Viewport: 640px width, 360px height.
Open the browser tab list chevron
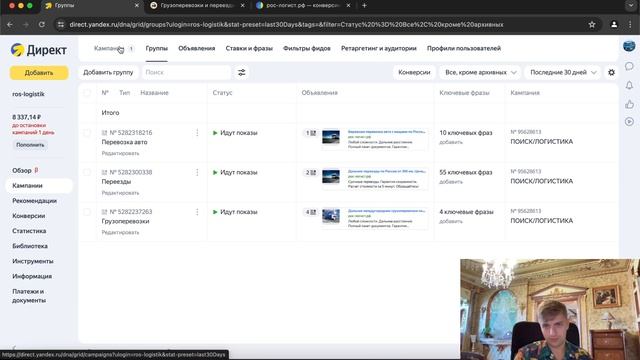(631, 5)
